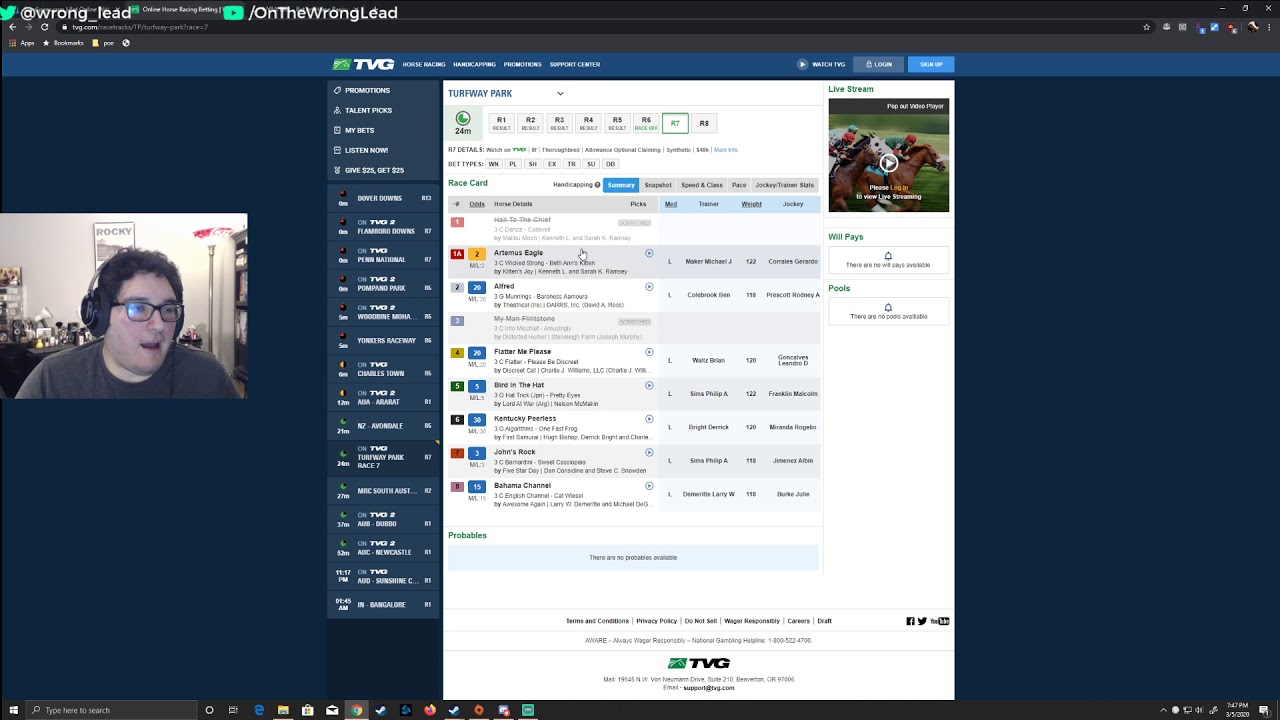Open Windows Task View button

point(233,710)
